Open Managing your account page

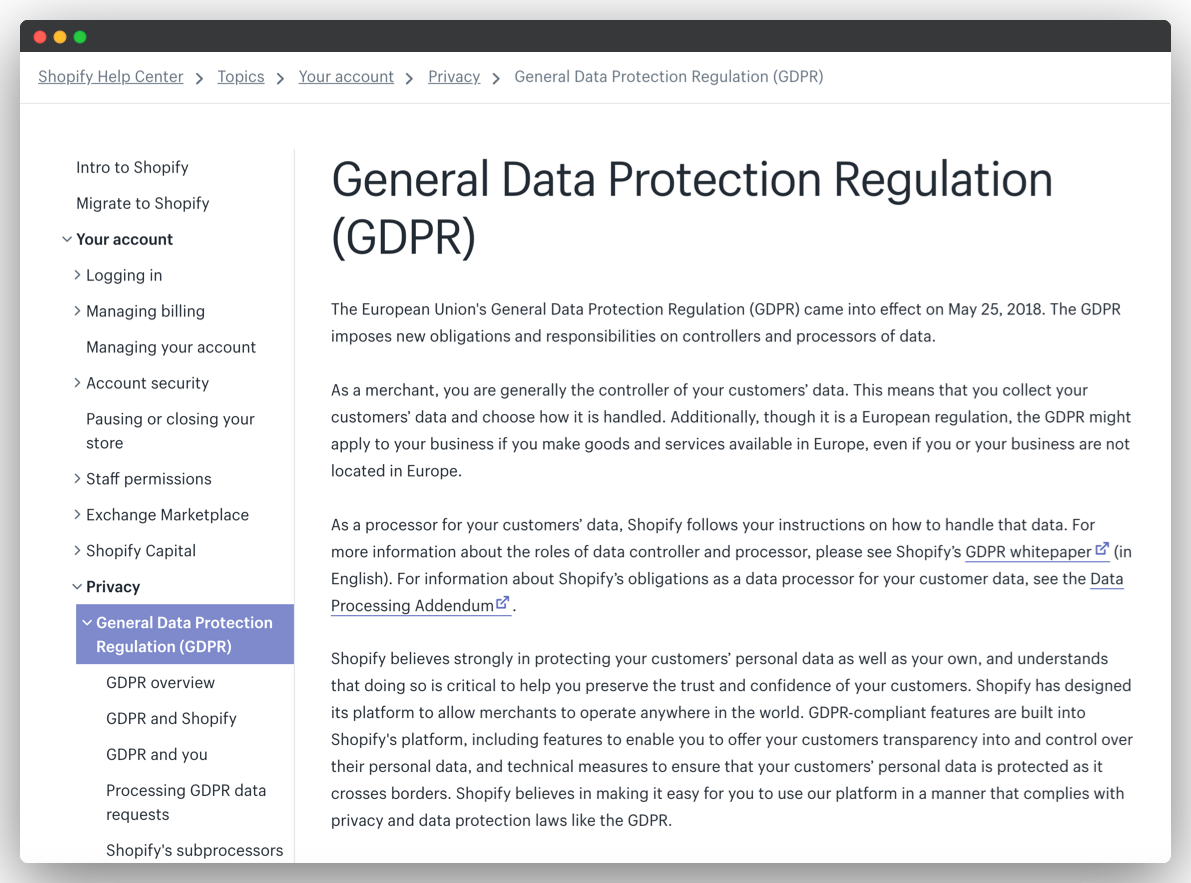[171, 347]
